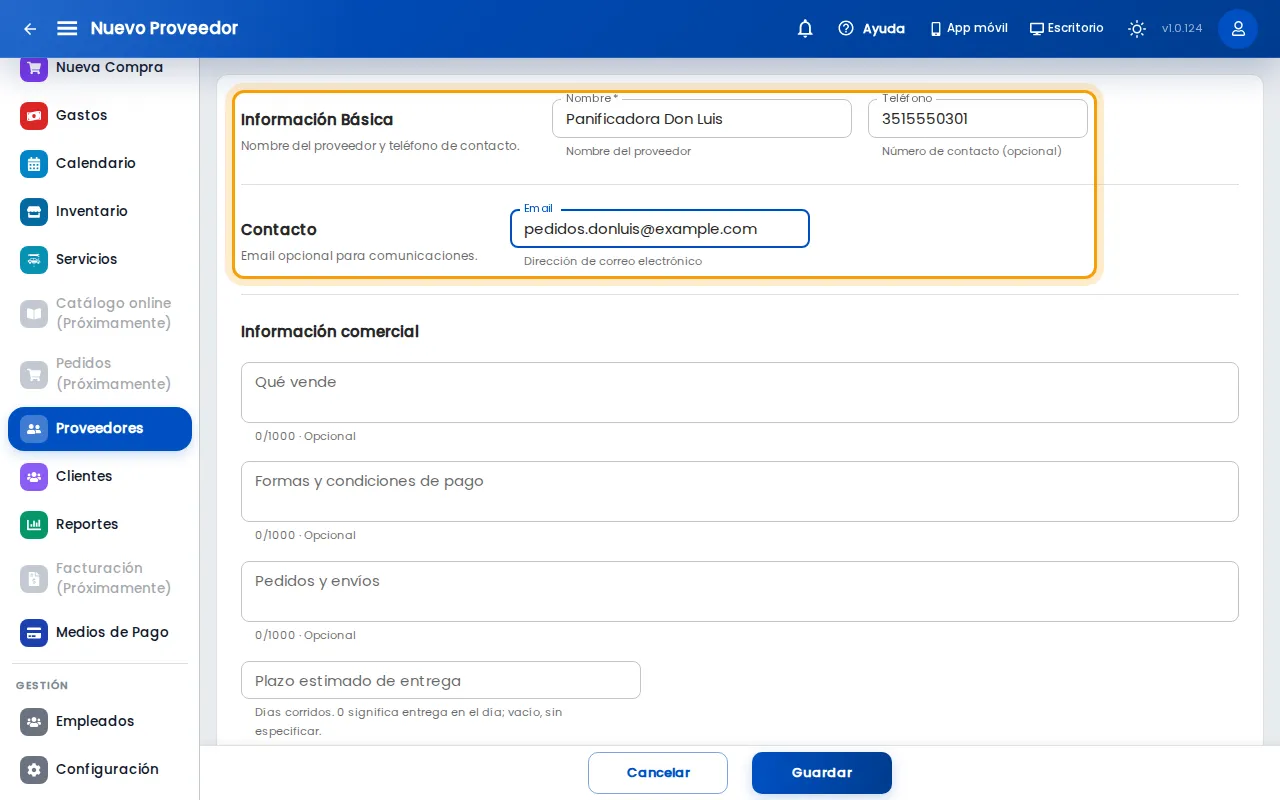
Task: Save the supplier with Guardar
Action: coord(822,773)
